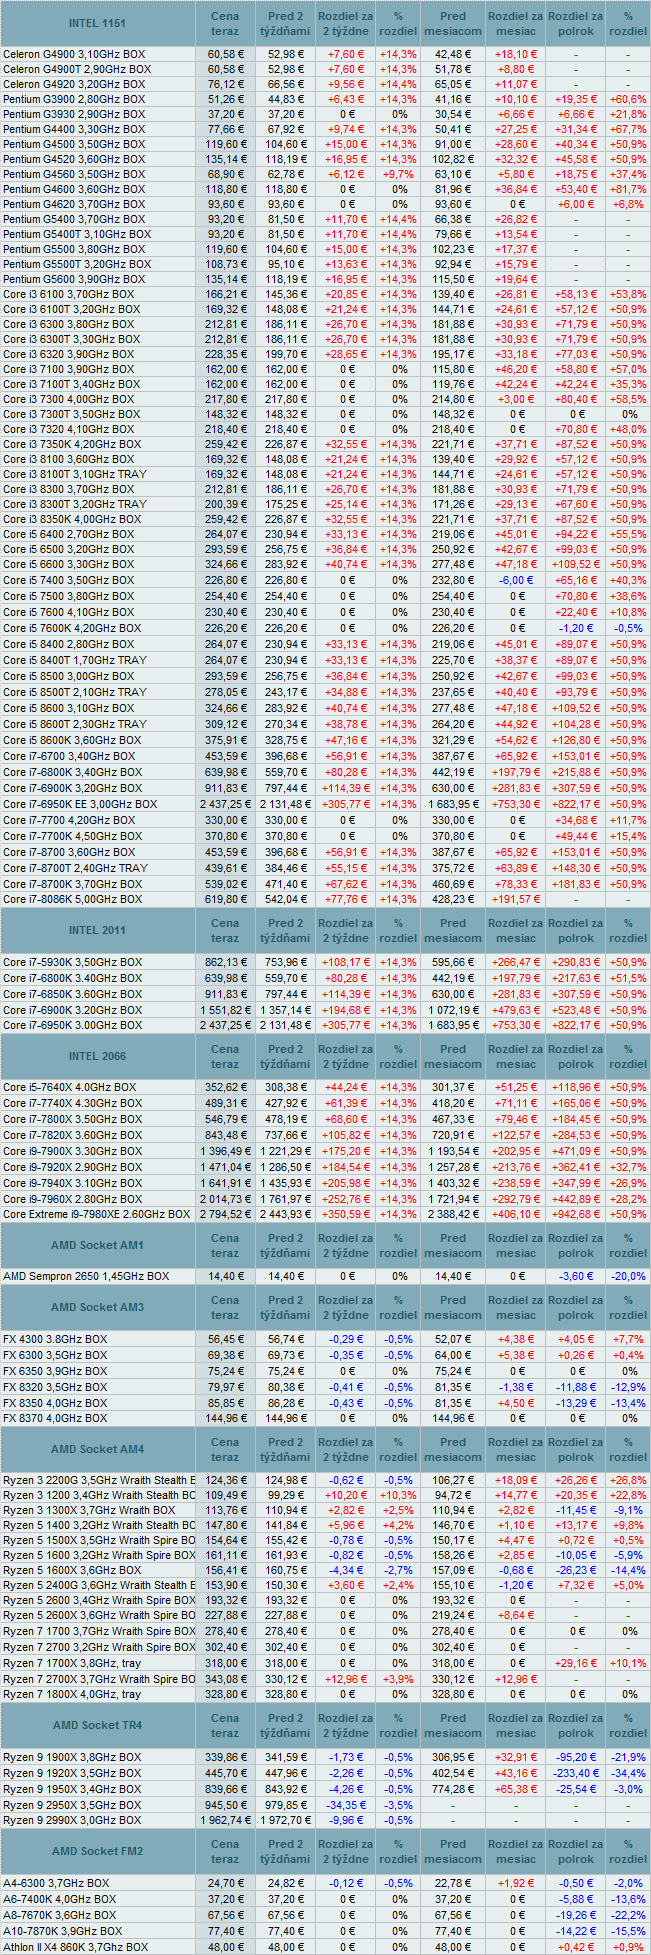This screenshot has height=1955, width=651.
Task: Click the AMD Socket TR4 section header
Action: 98,1726
